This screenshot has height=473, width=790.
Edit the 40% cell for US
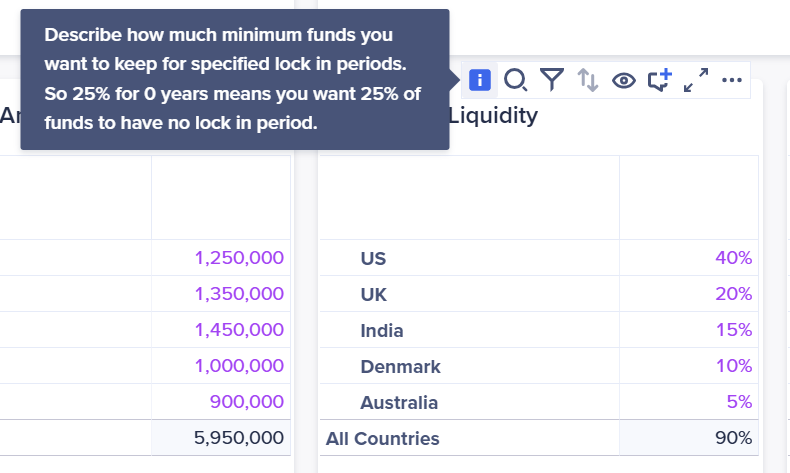pos(689,258)
